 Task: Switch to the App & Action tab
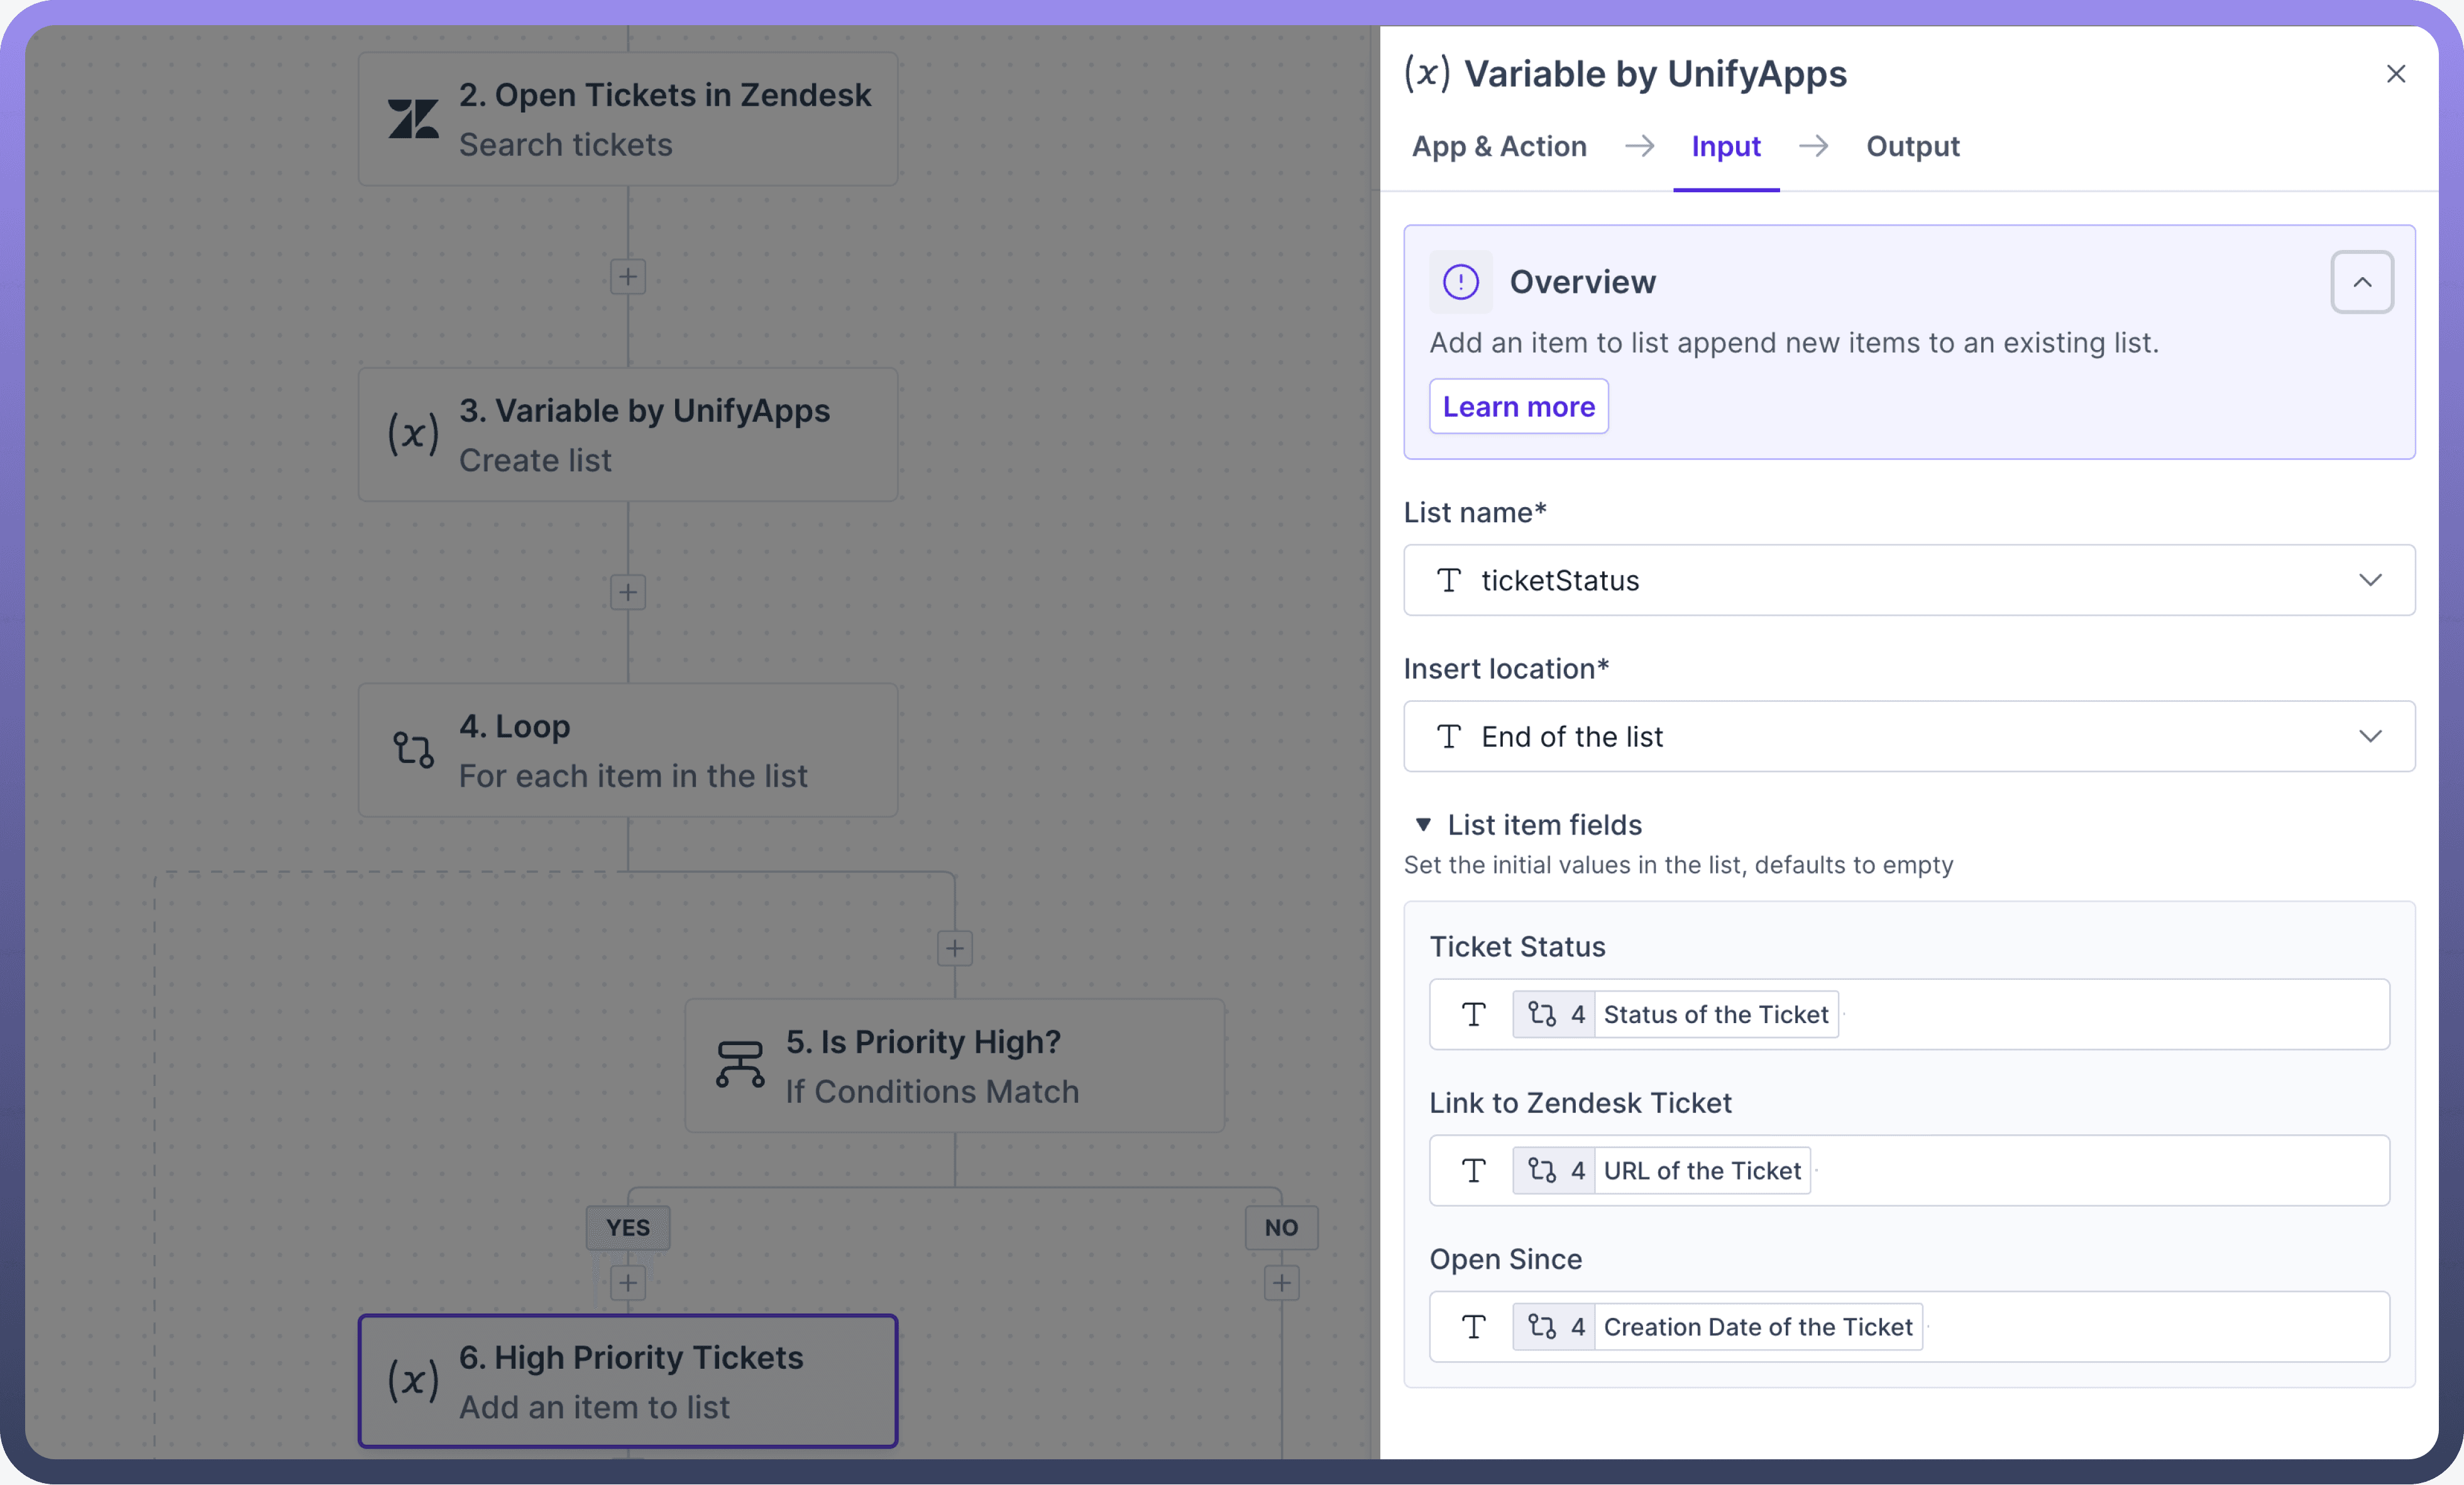(x=1499, y=147)
